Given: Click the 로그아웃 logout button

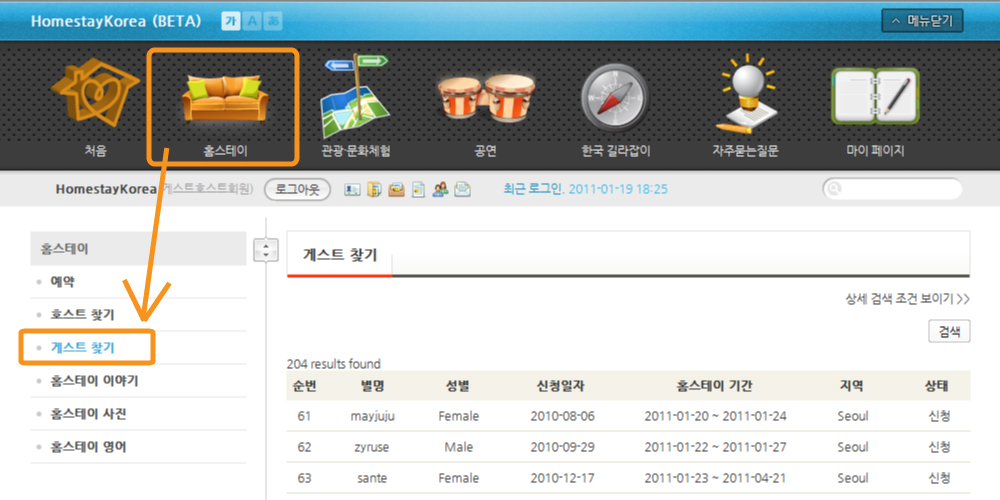Looking at the screenshot, I should tap(297, 189).
